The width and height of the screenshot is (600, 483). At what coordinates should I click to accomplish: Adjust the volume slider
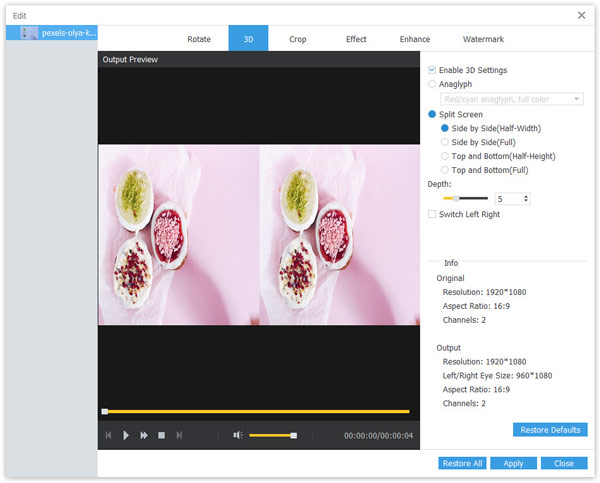coord(272,435)
